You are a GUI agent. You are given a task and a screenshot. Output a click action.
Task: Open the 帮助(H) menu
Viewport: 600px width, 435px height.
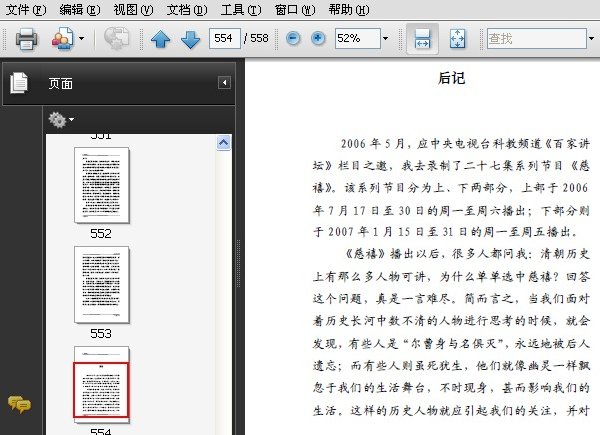(x=349, y=10)
